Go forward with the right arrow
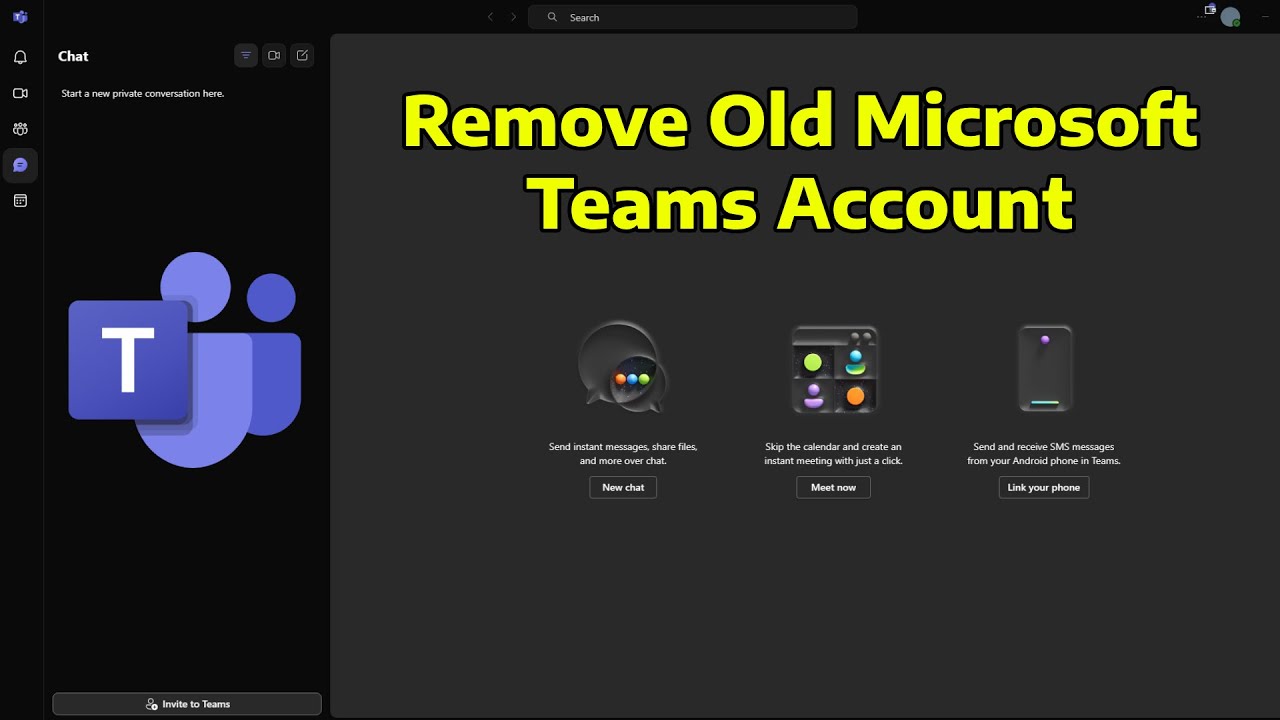This screenshot has width=1280, height=720. pos(514,17)
